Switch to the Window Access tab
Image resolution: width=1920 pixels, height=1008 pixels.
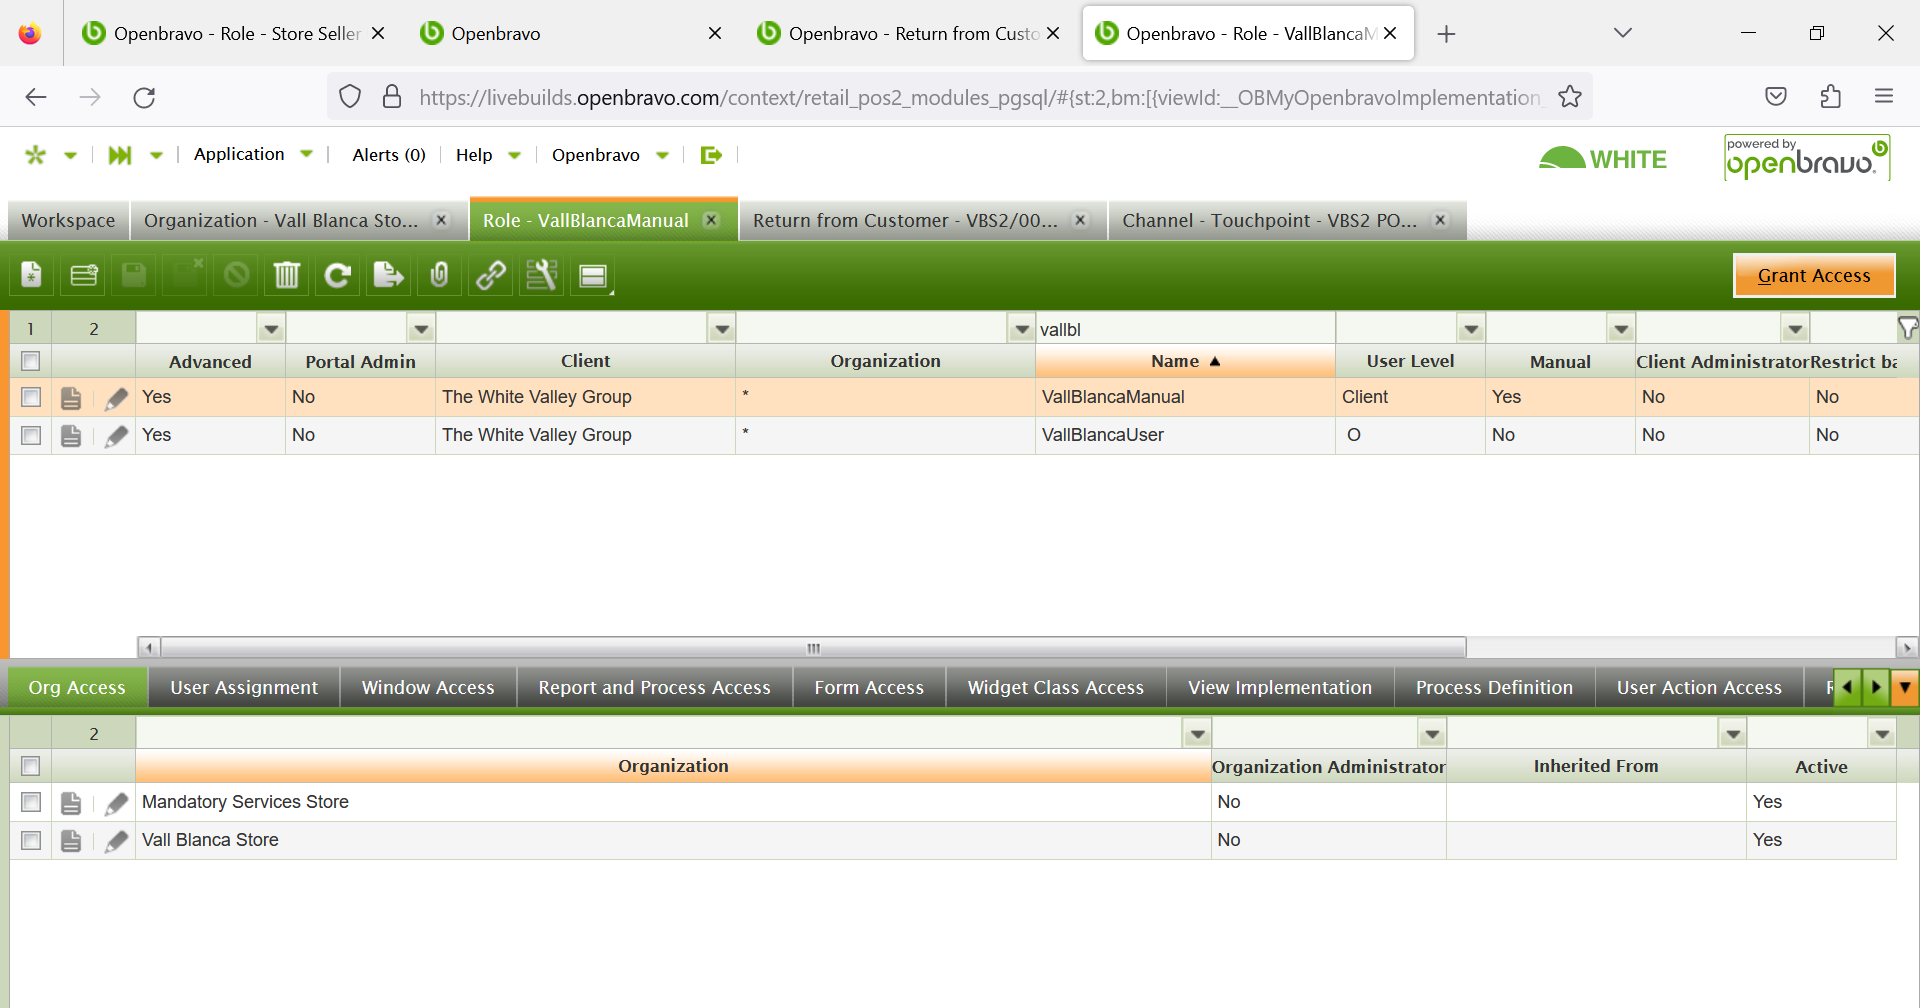(428, 688)
